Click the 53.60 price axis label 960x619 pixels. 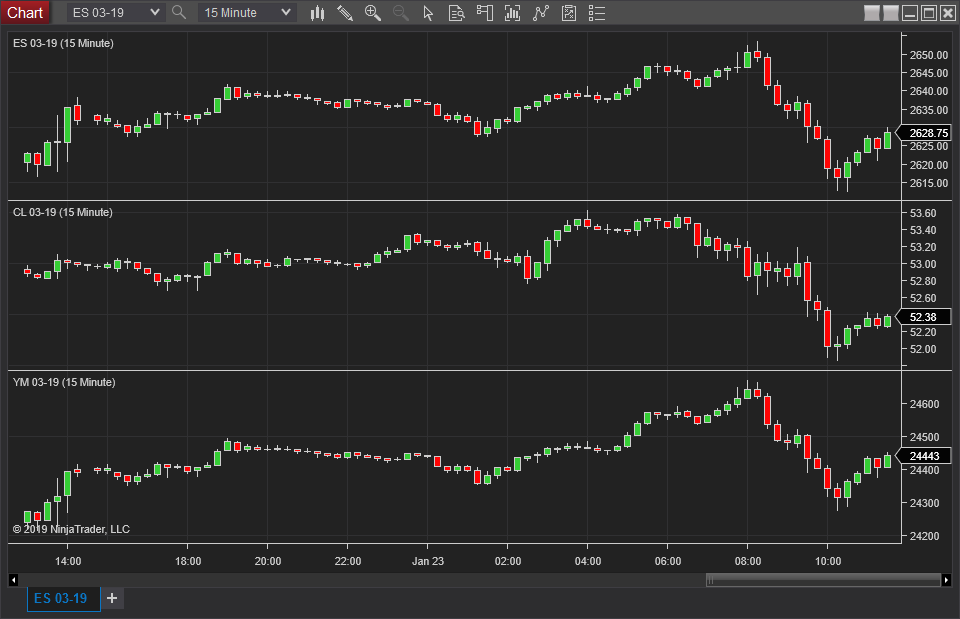click(x=923, y=213)
